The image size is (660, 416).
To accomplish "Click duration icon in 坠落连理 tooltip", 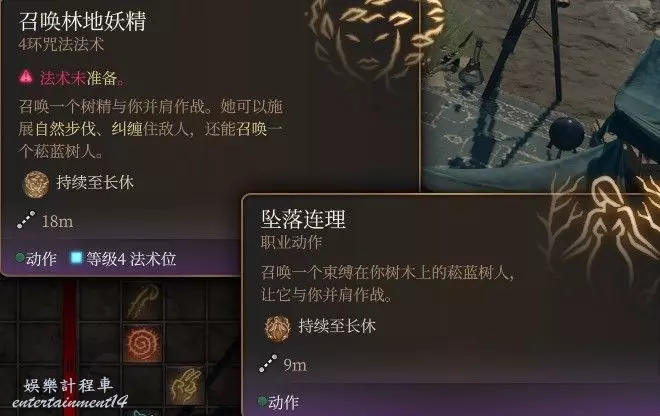I will [x=277, y=327].
